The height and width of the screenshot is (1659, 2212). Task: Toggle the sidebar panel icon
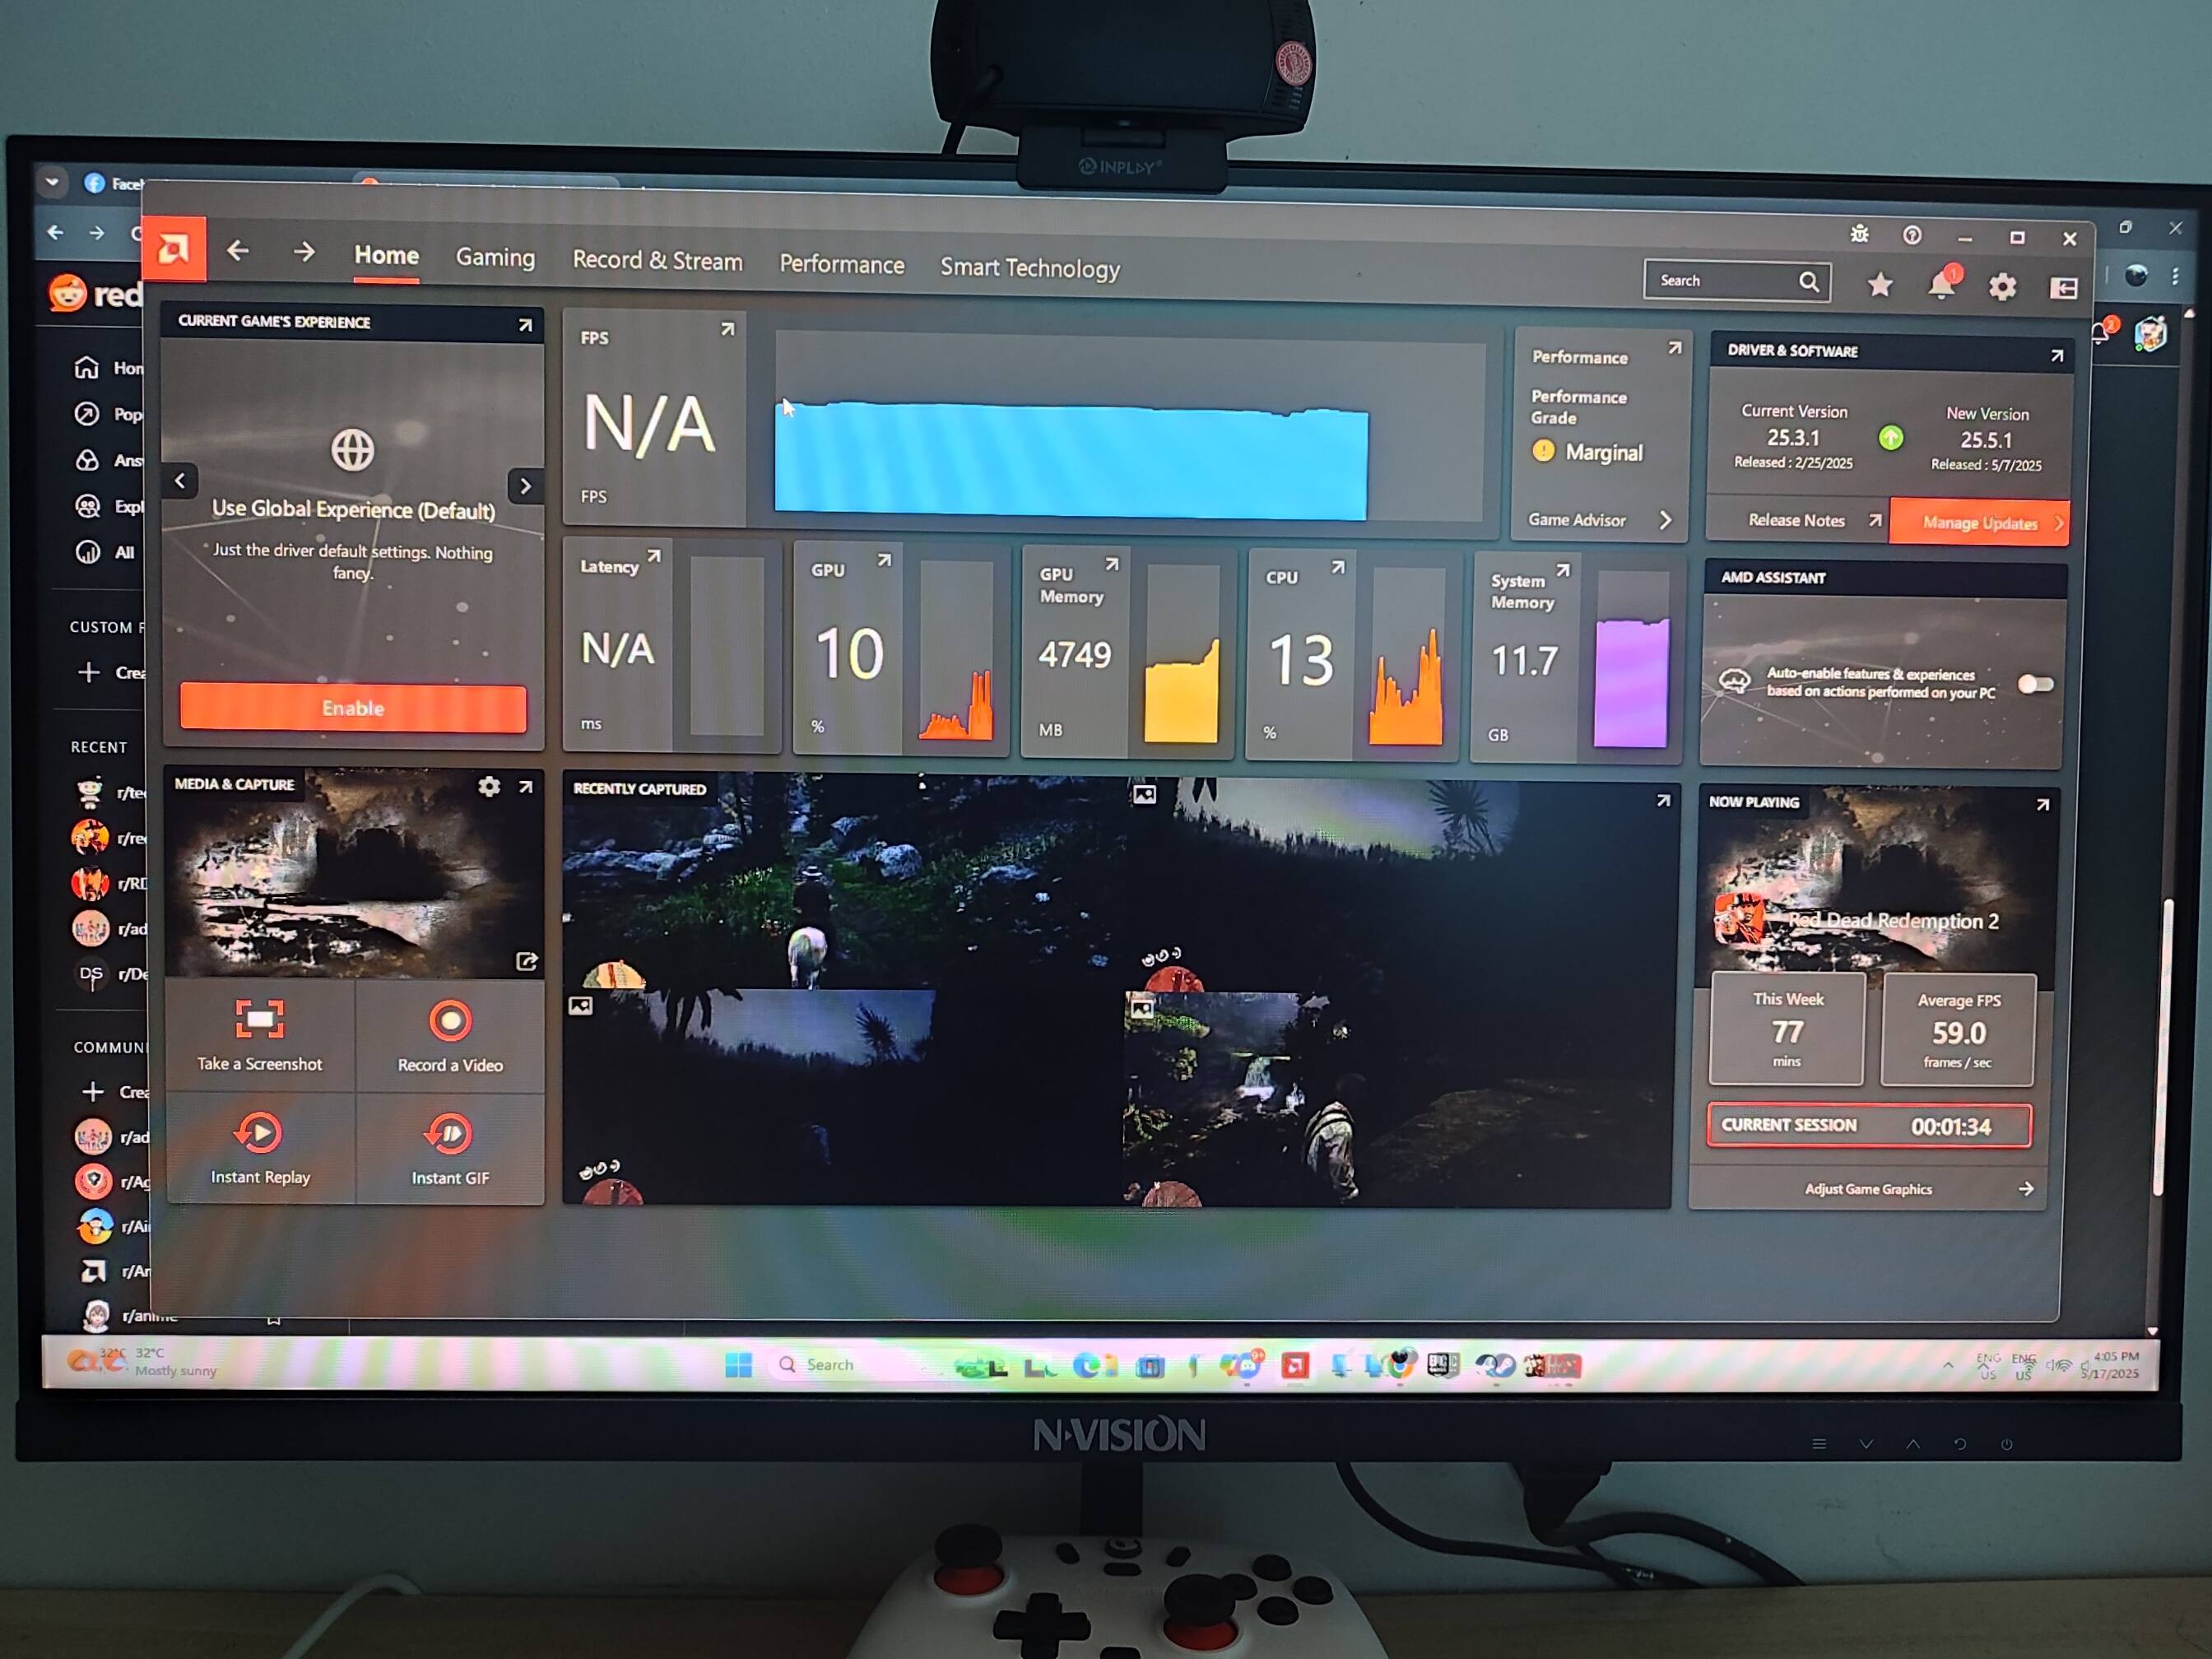[x=2064, y=289]
